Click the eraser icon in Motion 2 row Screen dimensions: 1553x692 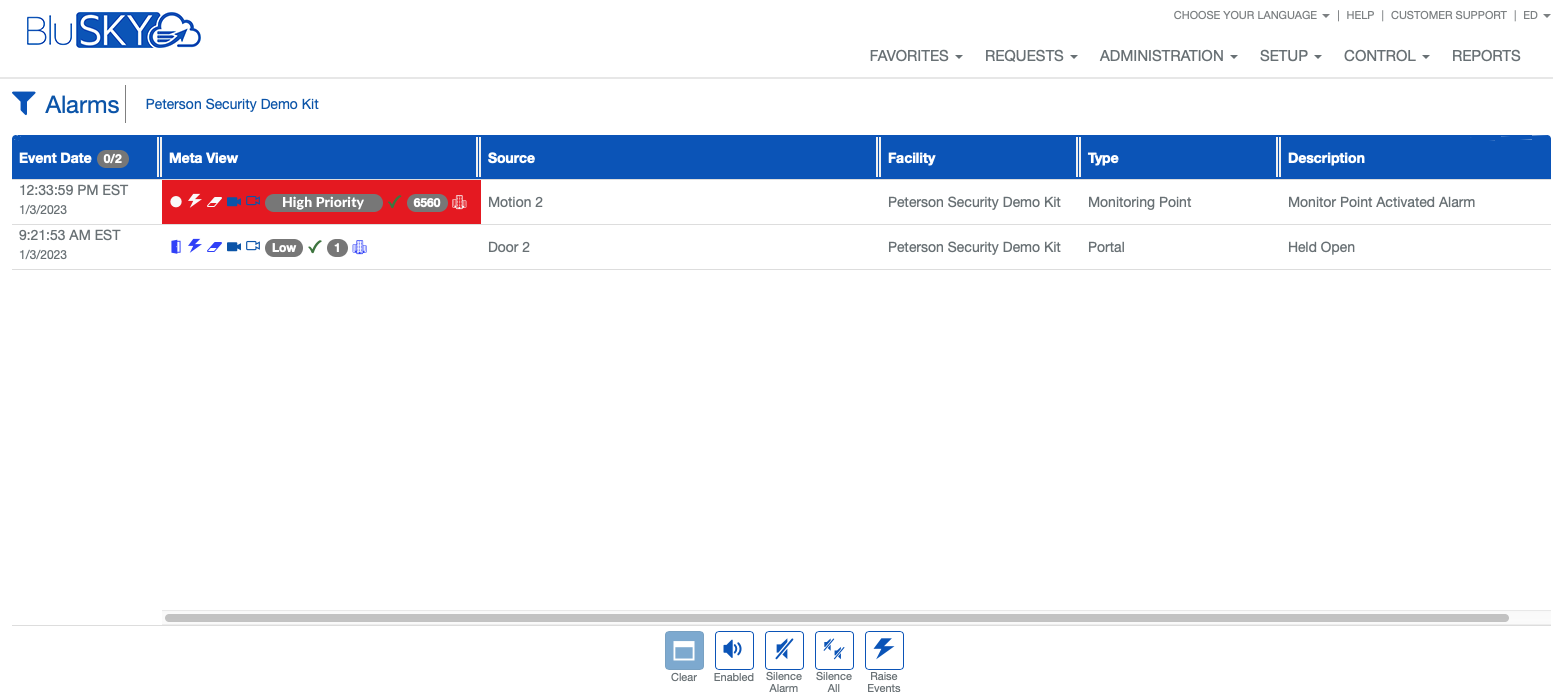[214, 202]
